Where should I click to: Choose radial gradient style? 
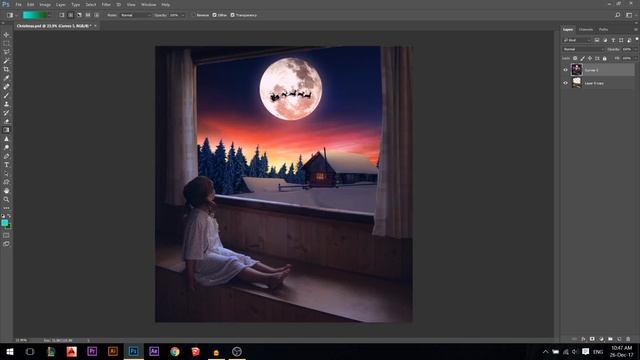70,15
